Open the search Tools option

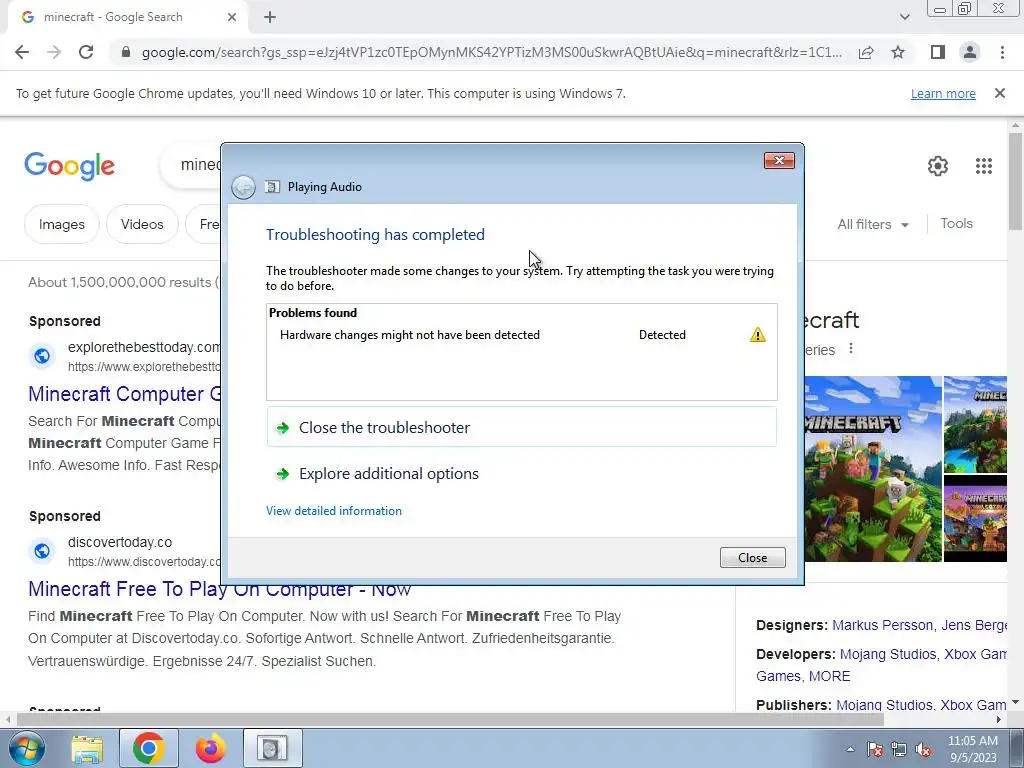(956, 223)
